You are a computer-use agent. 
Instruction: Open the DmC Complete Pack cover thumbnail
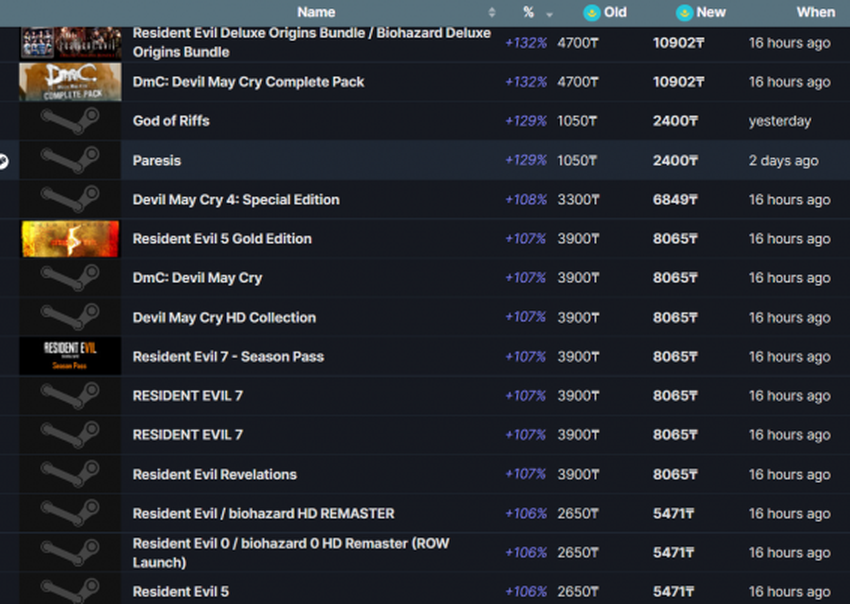(70, 82)
